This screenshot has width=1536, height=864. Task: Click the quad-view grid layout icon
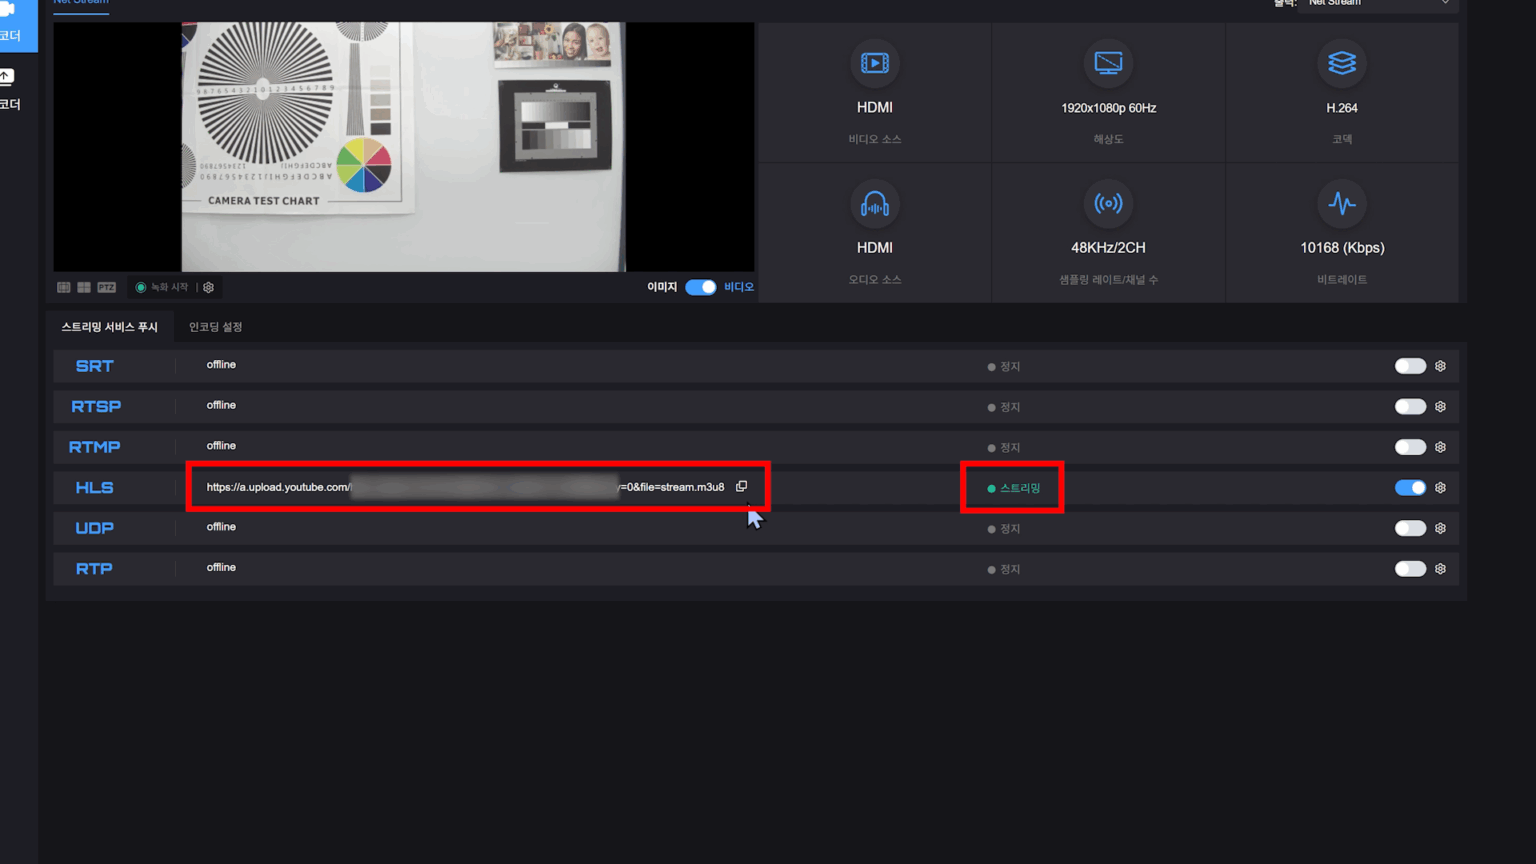(x=84, y=287)
